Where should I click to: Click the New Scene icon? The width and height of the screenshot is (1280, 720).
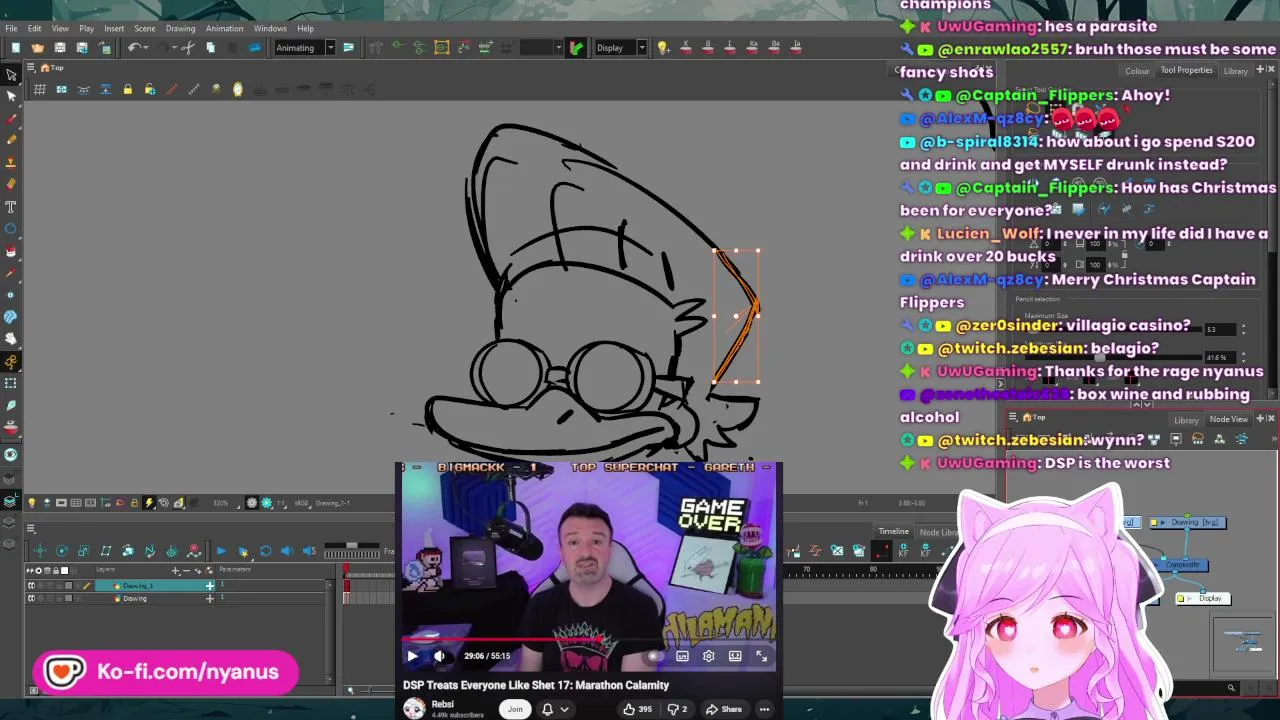click(x=16, y=48)
